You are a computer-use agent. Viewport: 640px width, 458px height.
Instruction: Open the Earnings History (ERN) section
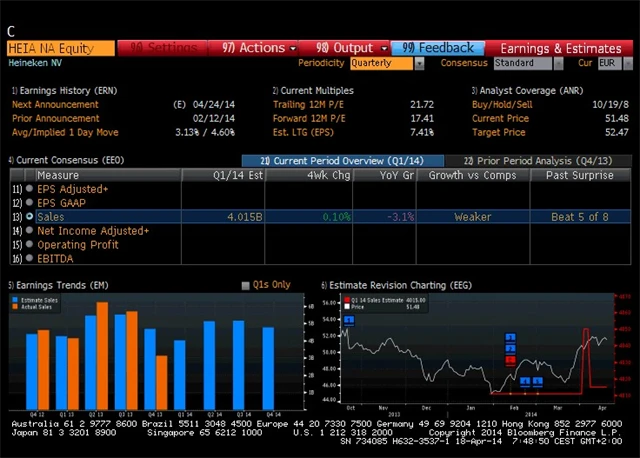[x=58, y=90]
